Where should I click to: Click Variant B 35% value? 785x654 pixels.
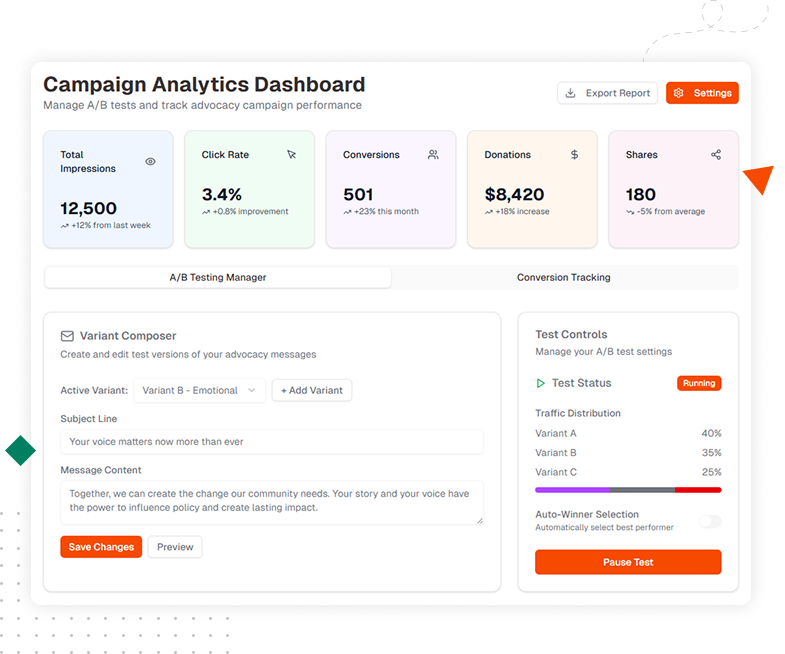[x=711, y=453]
